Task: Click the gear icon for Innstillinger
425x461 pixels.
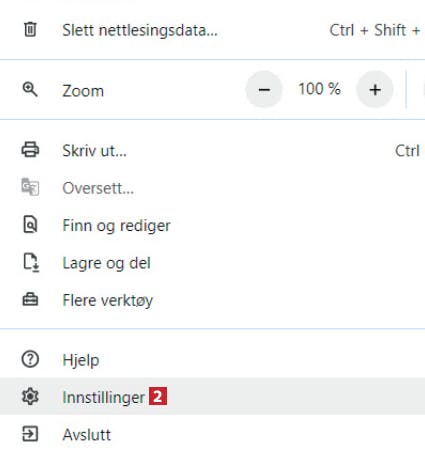Action: click(30, 397)
